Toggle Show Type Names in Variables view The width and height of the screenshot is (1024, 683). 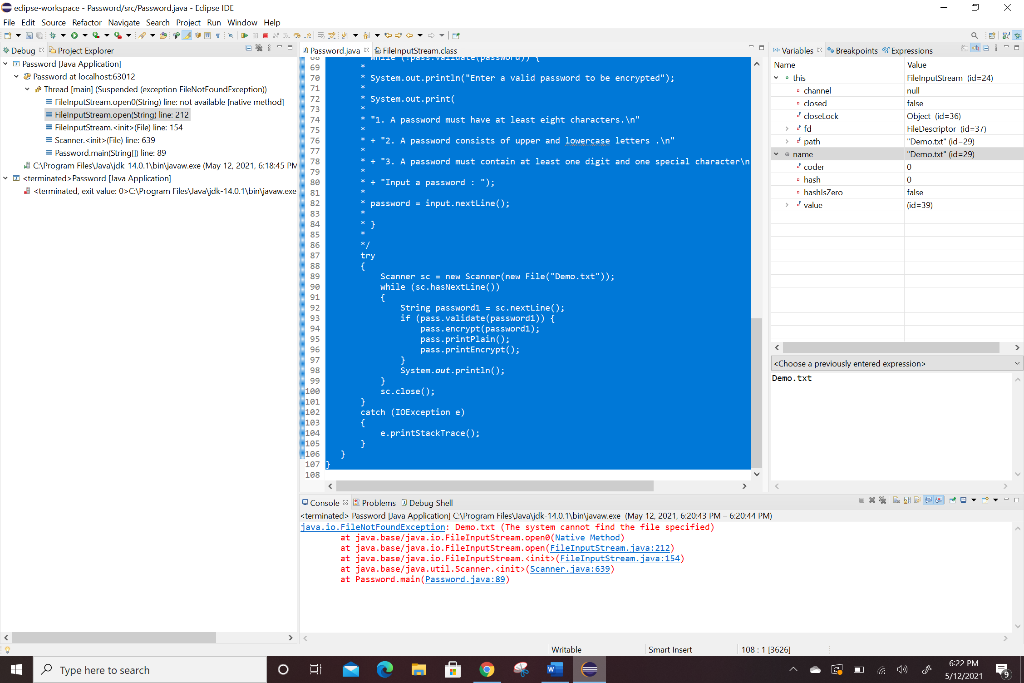point(965,48)
